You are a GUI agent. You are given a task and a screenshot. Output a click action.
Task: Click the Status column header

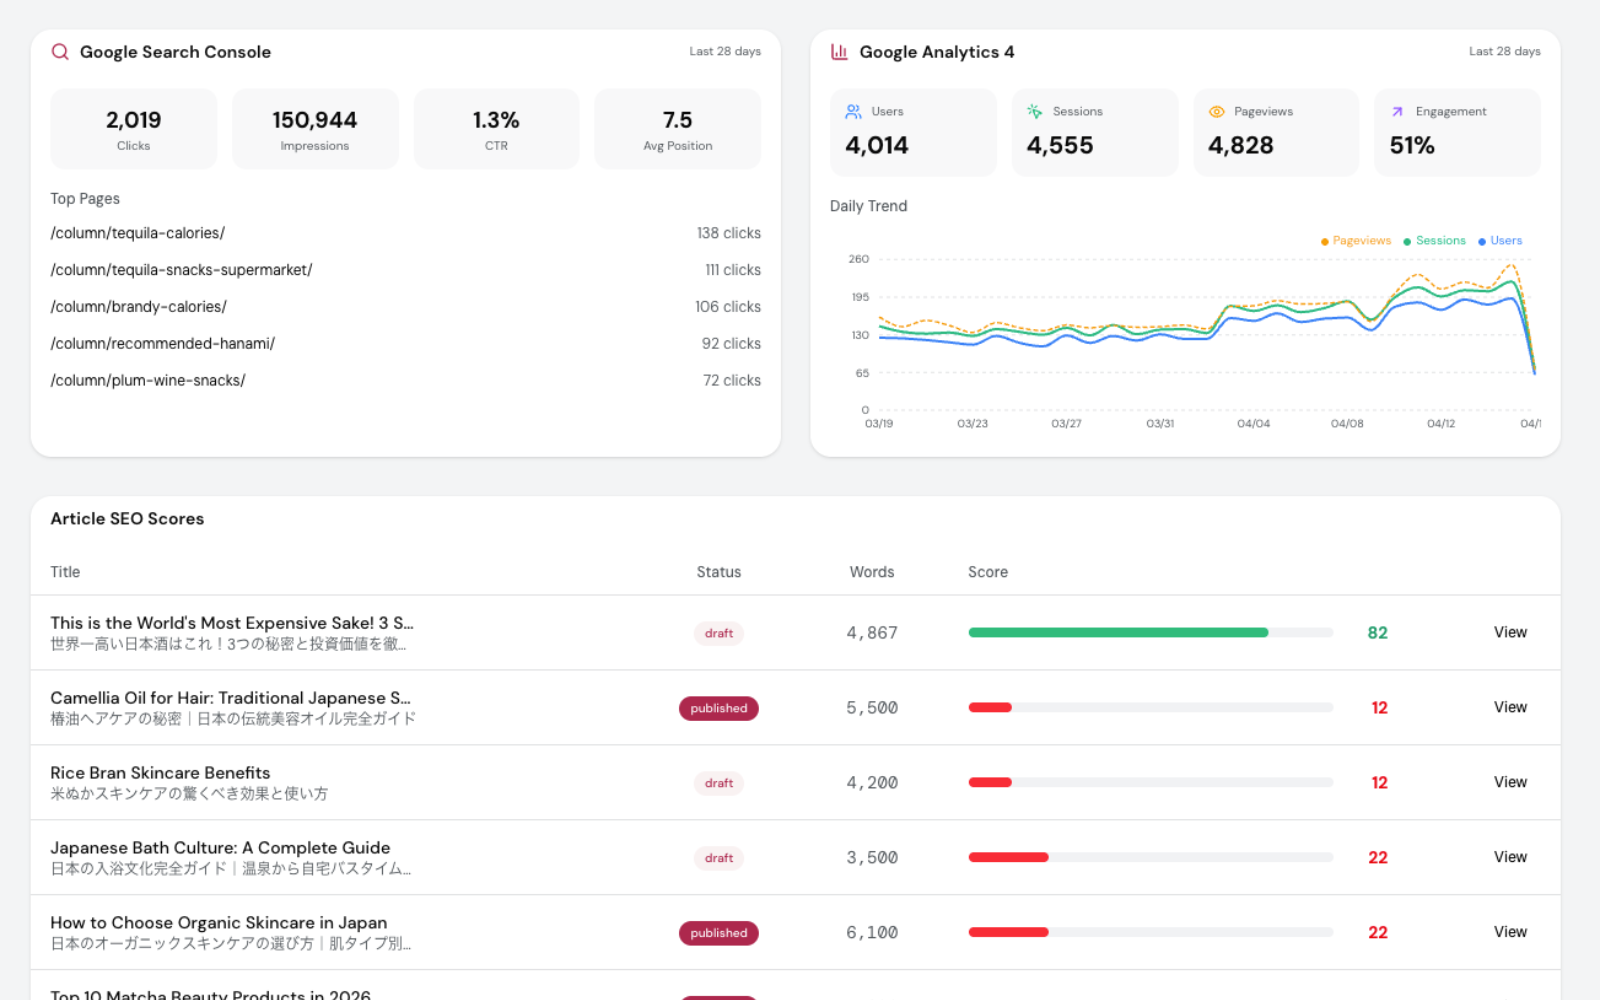pyautogui.click(x=719, y=572)
